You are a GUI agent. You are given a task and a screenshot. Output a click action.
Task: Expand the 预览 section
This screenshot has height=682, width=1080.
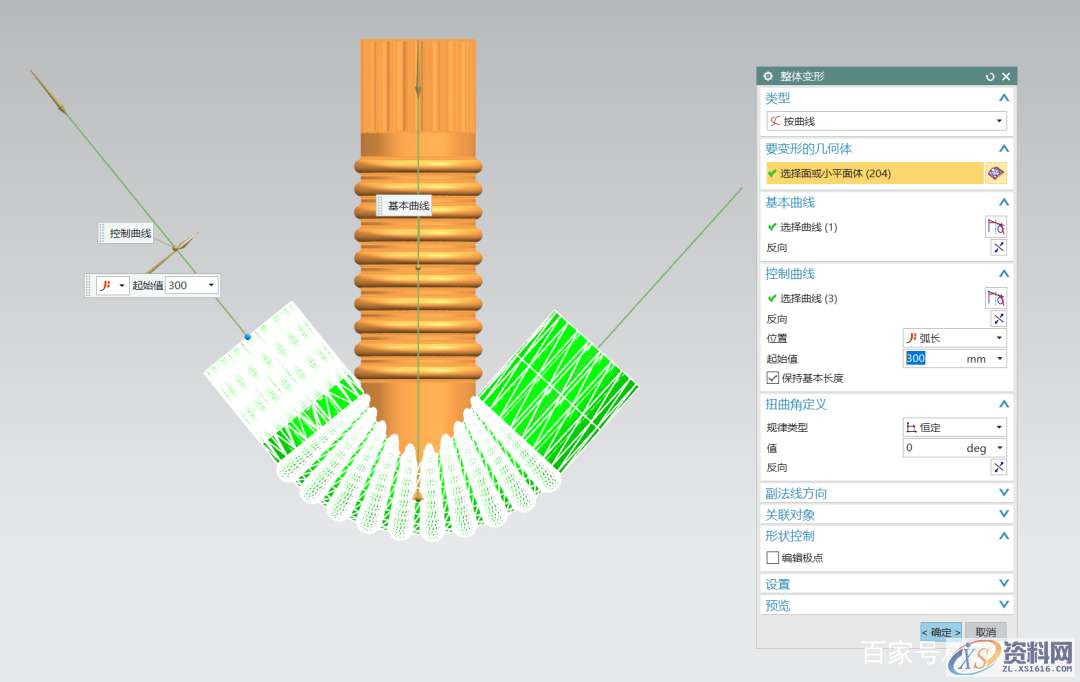coord(1004,605)
